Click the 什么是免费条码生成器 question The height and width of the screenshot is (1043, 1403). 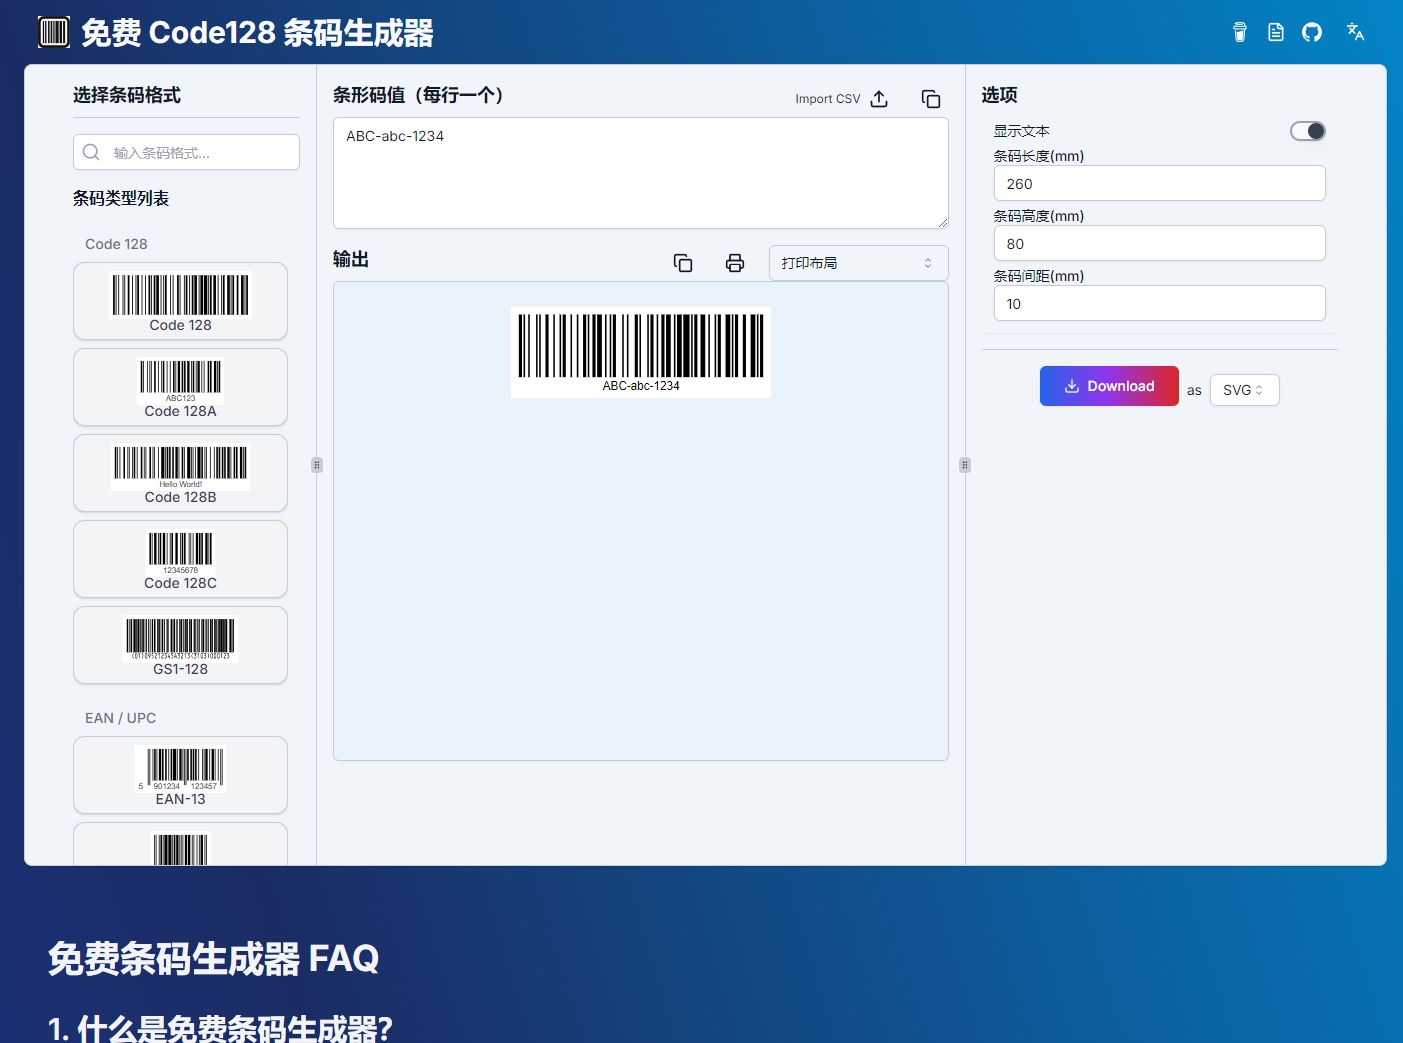(x=220, y=1028)
